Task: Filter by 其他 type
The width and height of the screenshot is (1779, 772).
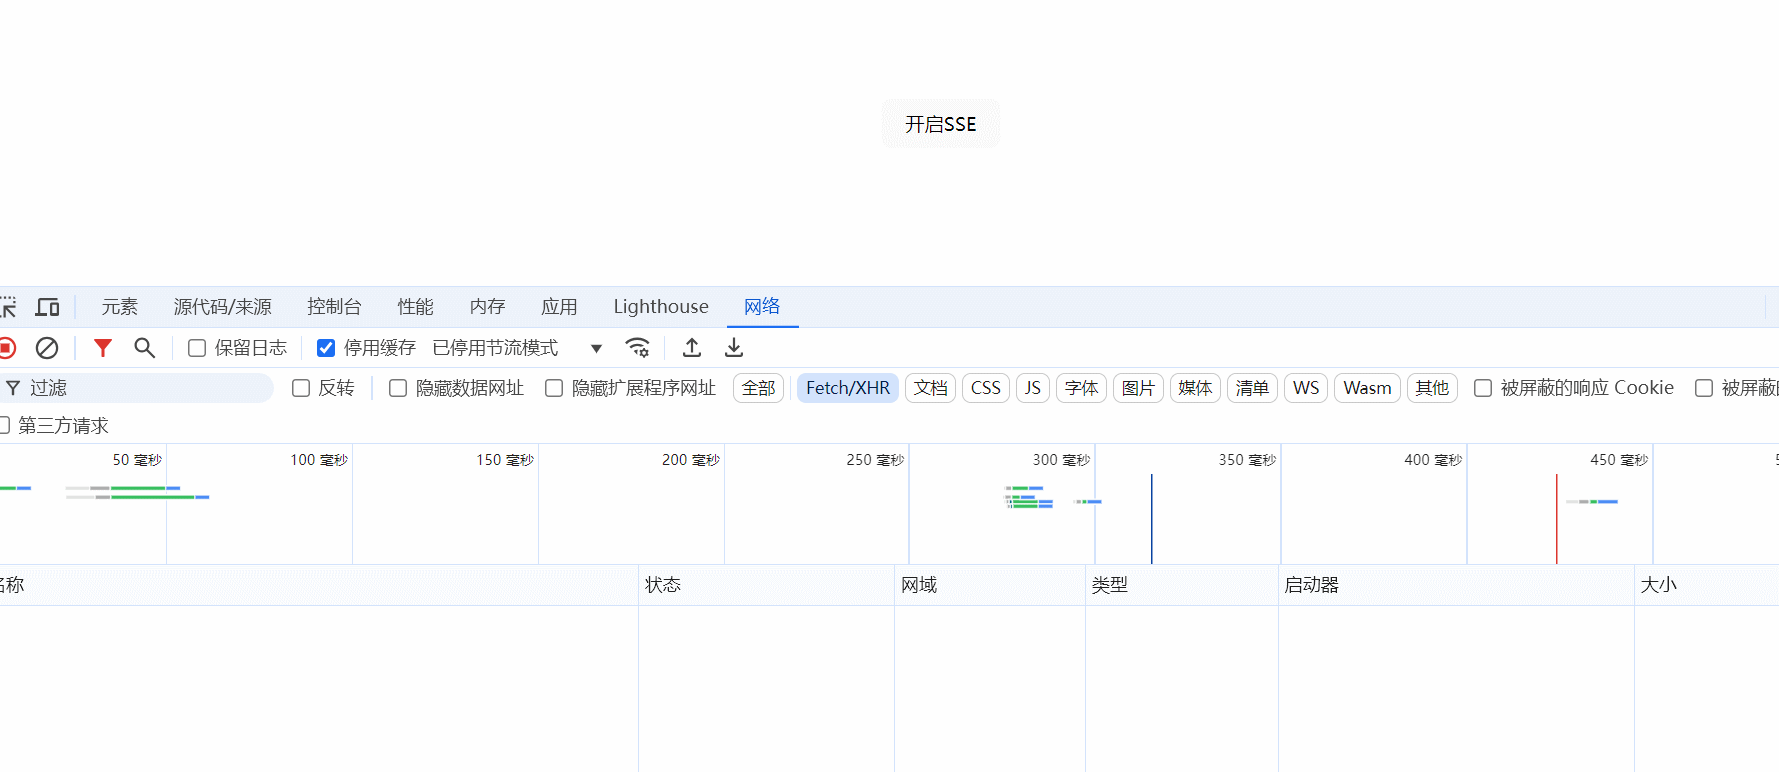Action: (1432, 388)
